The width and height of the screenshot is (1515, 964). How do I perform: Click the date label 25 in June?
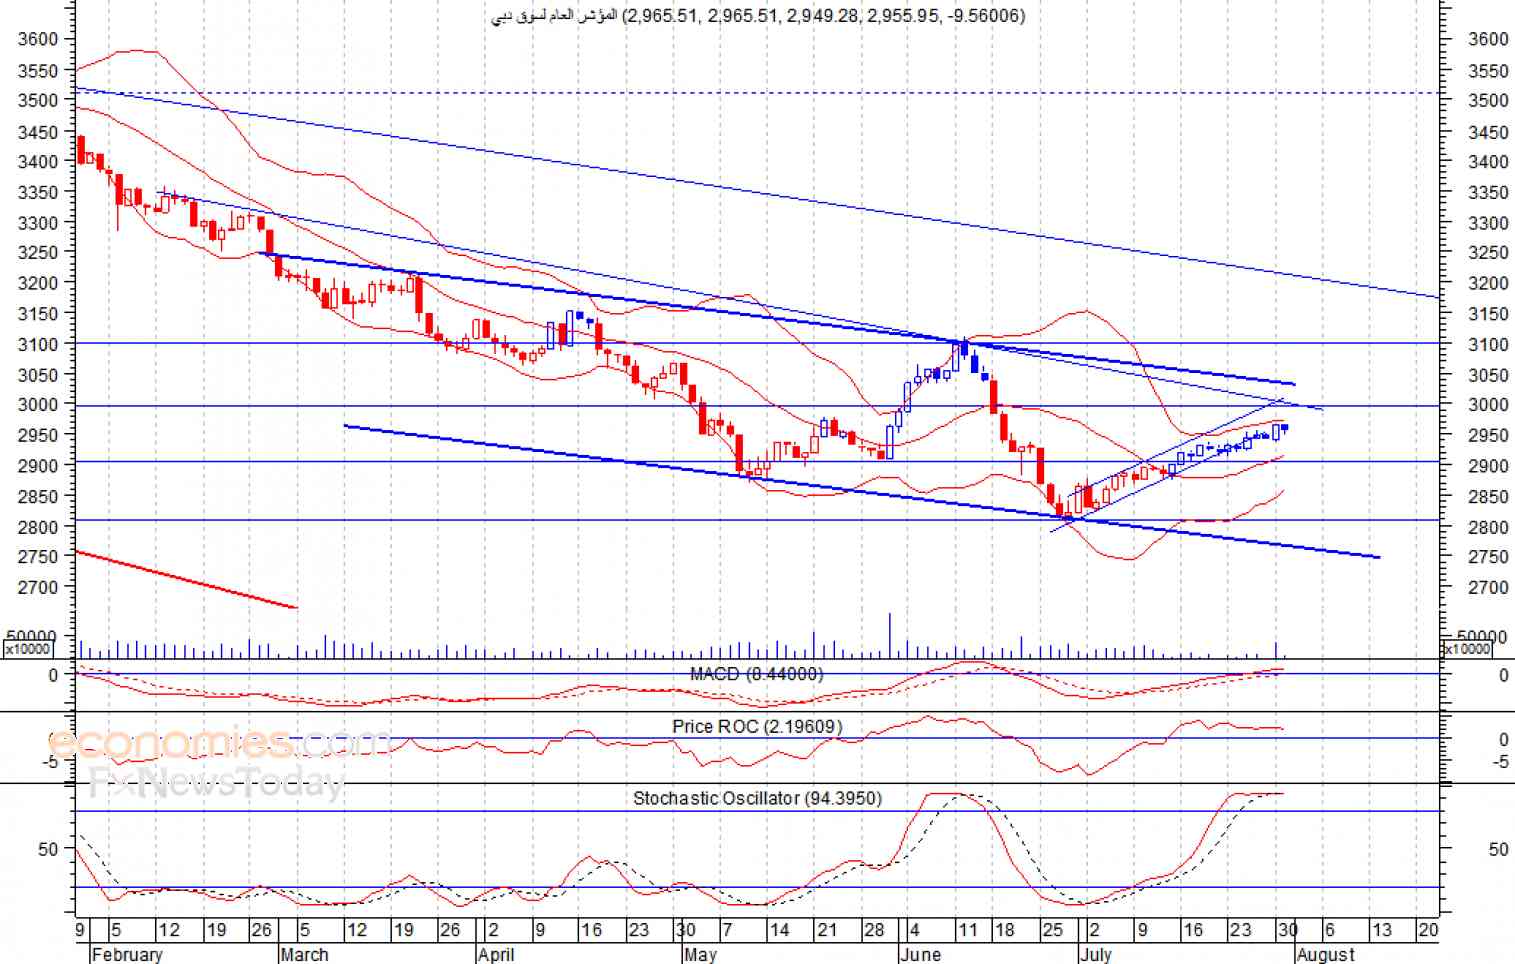pyautogui.click(x=1053, y=930)
